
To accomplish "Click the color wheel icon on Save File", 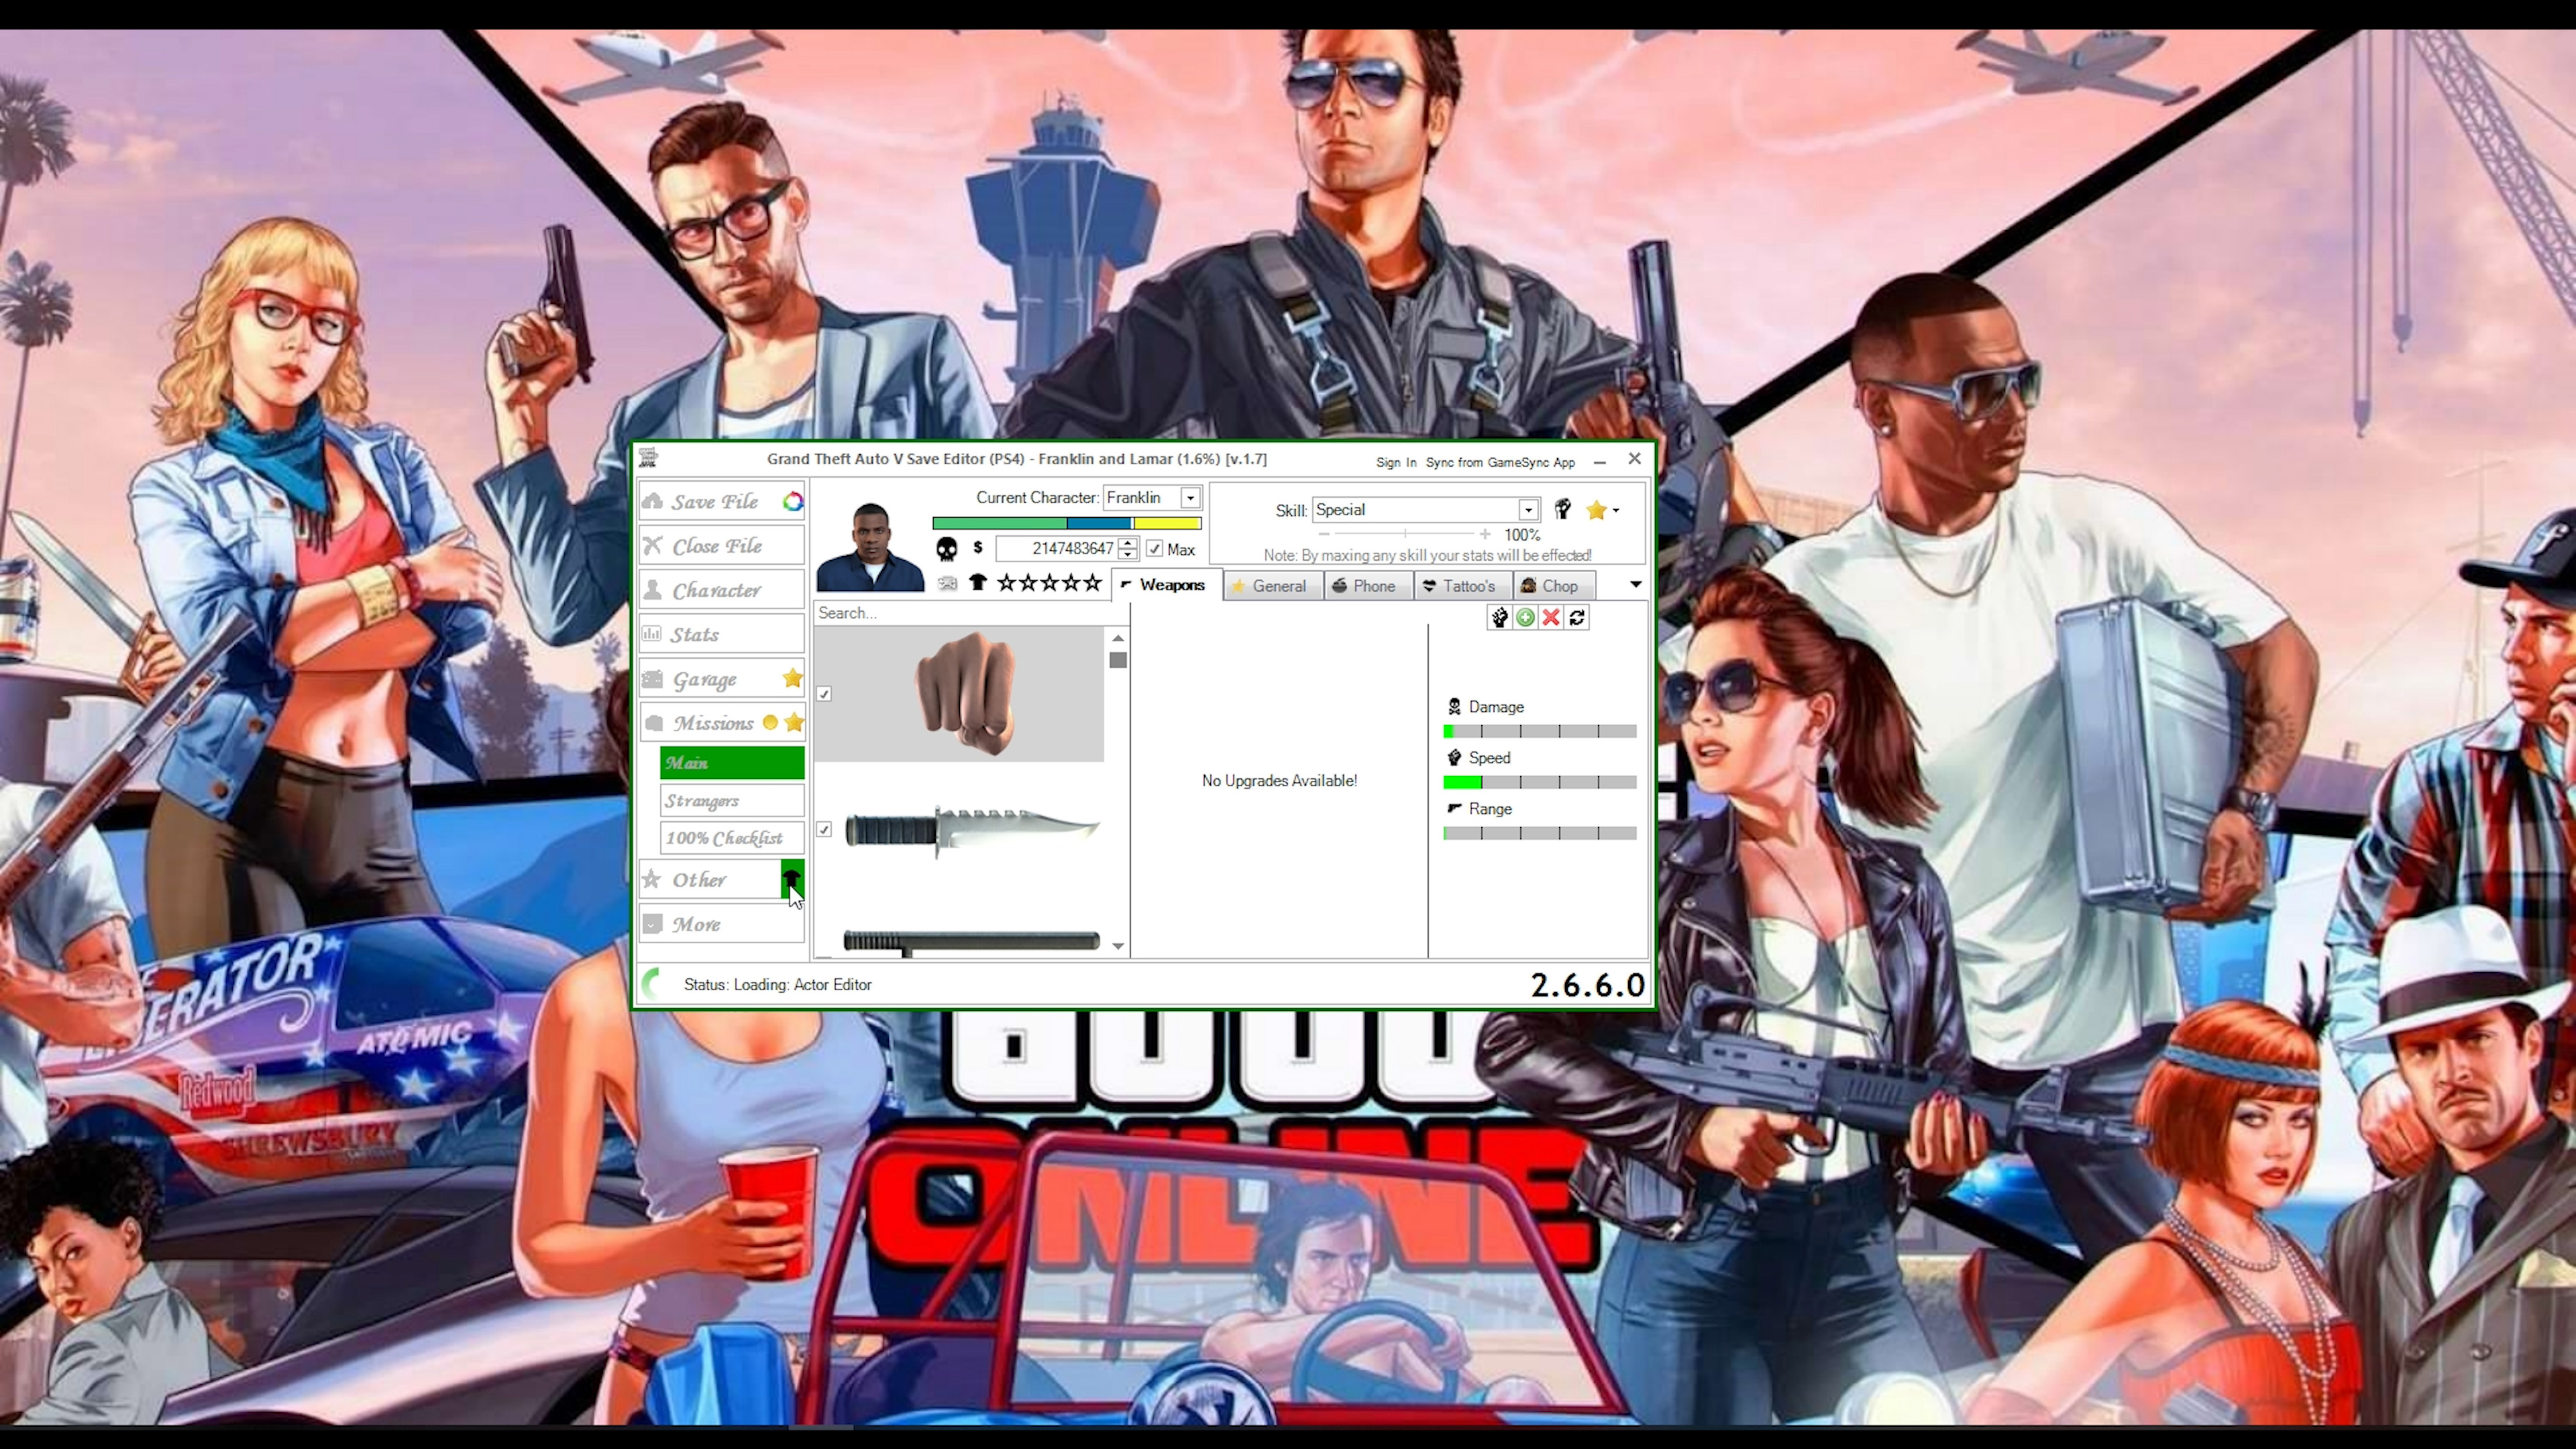I will pyautogui.click(x=792, y=501).
